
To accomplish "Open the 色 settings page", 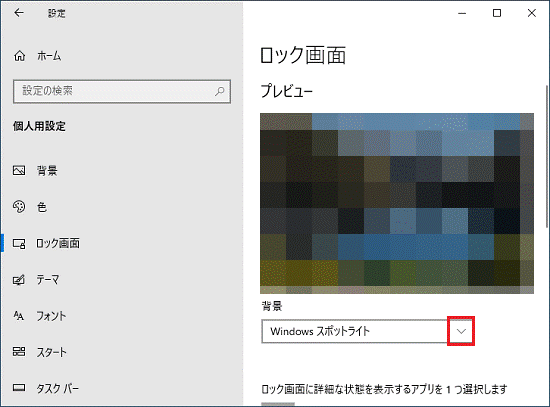I will coord(42,207).
